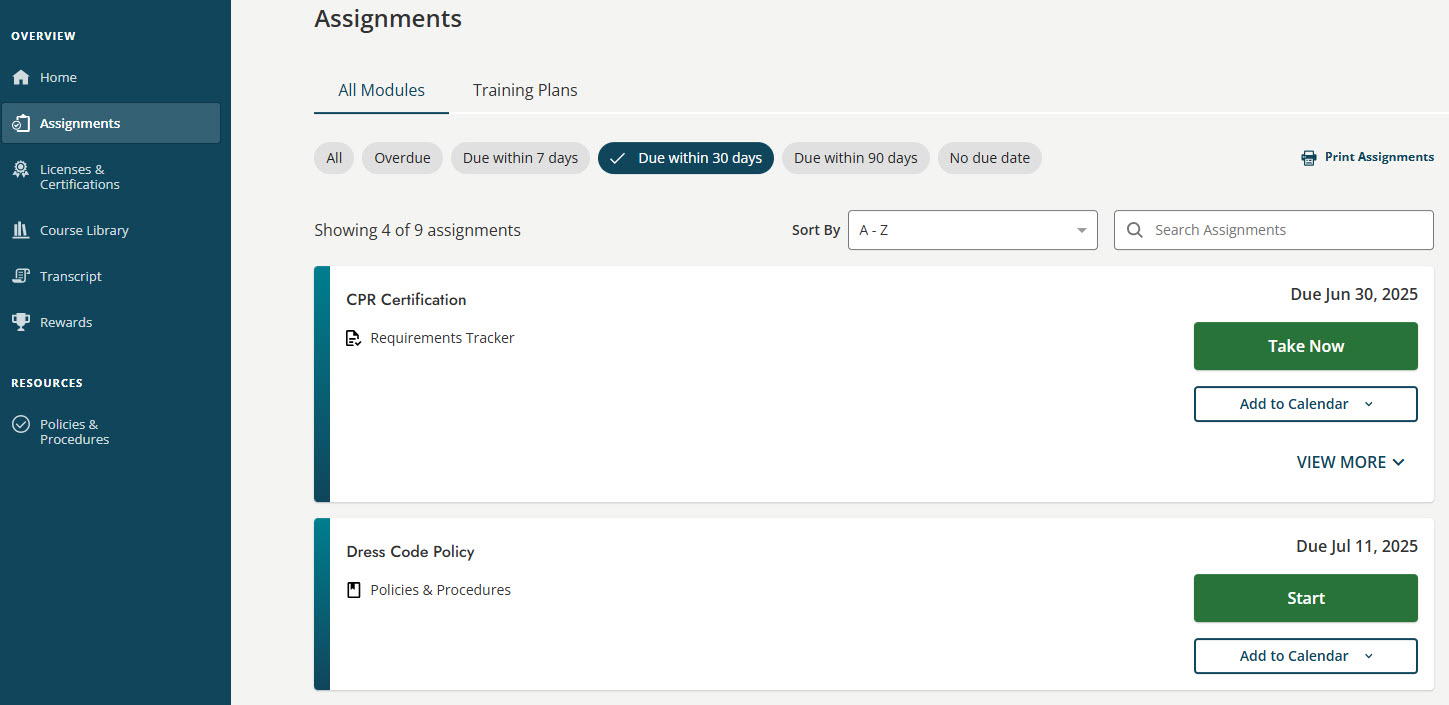Image resolution: width=1449 pixels, height=705 pixels.
Task: Start the Dress Code Policy assignment
Action: [x=1305, y=598]
